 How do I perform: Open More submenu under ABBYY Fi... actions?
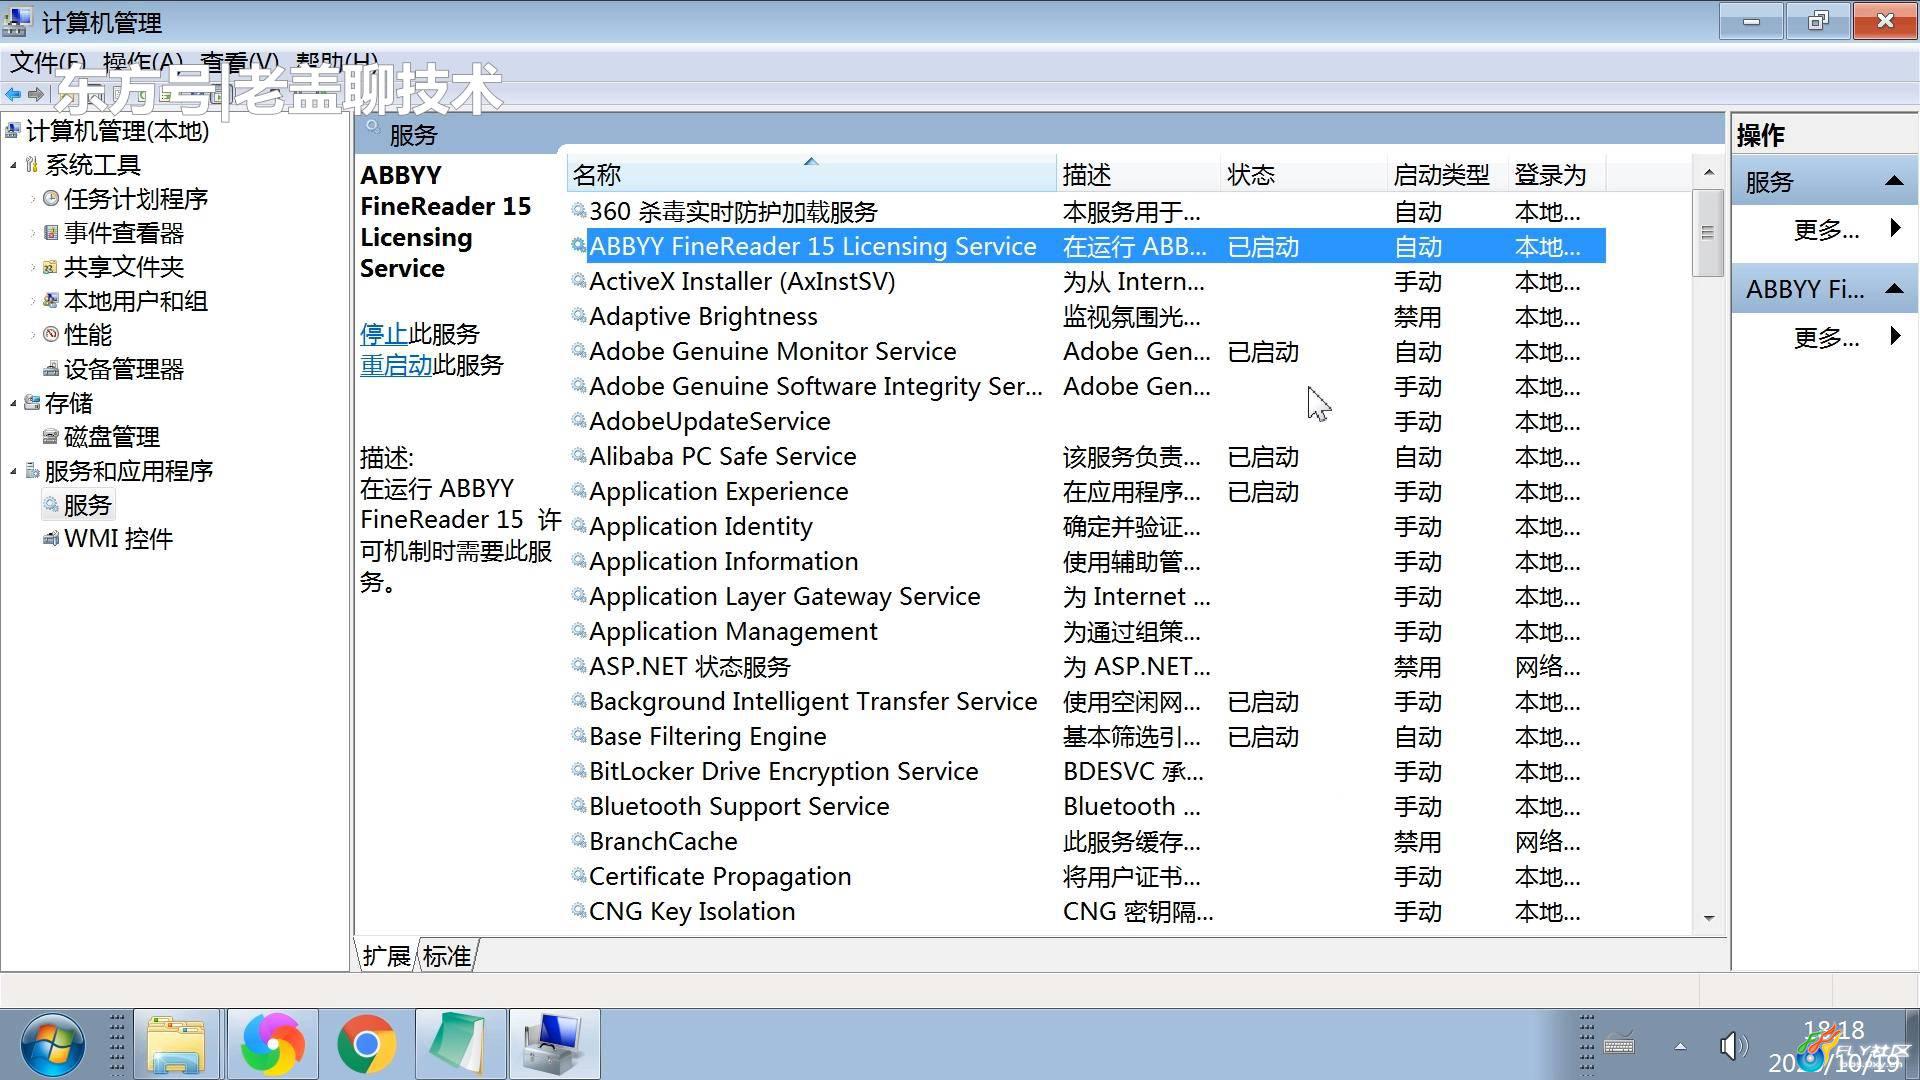point(1826,337)
